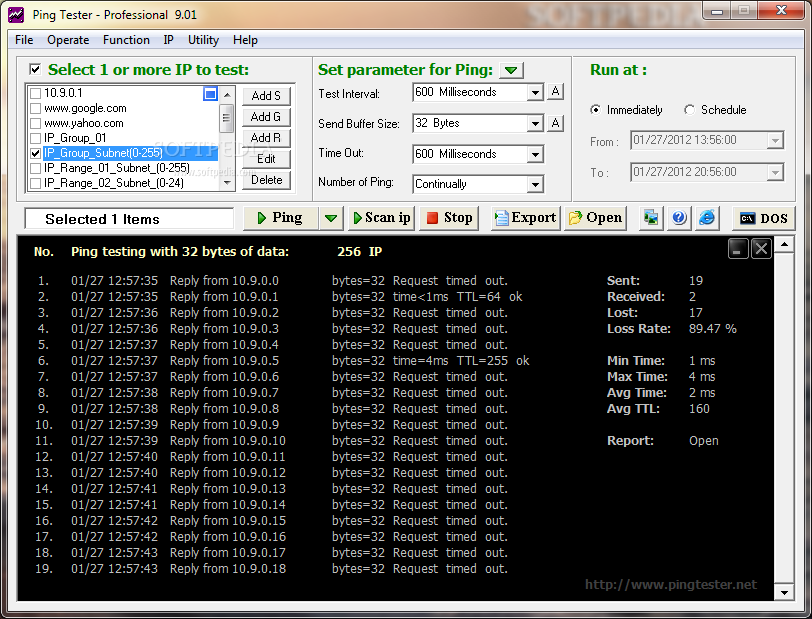The image size is (812, 619).
Task: Open the Send Buffer Size dropdown
Action: [535, 124]
